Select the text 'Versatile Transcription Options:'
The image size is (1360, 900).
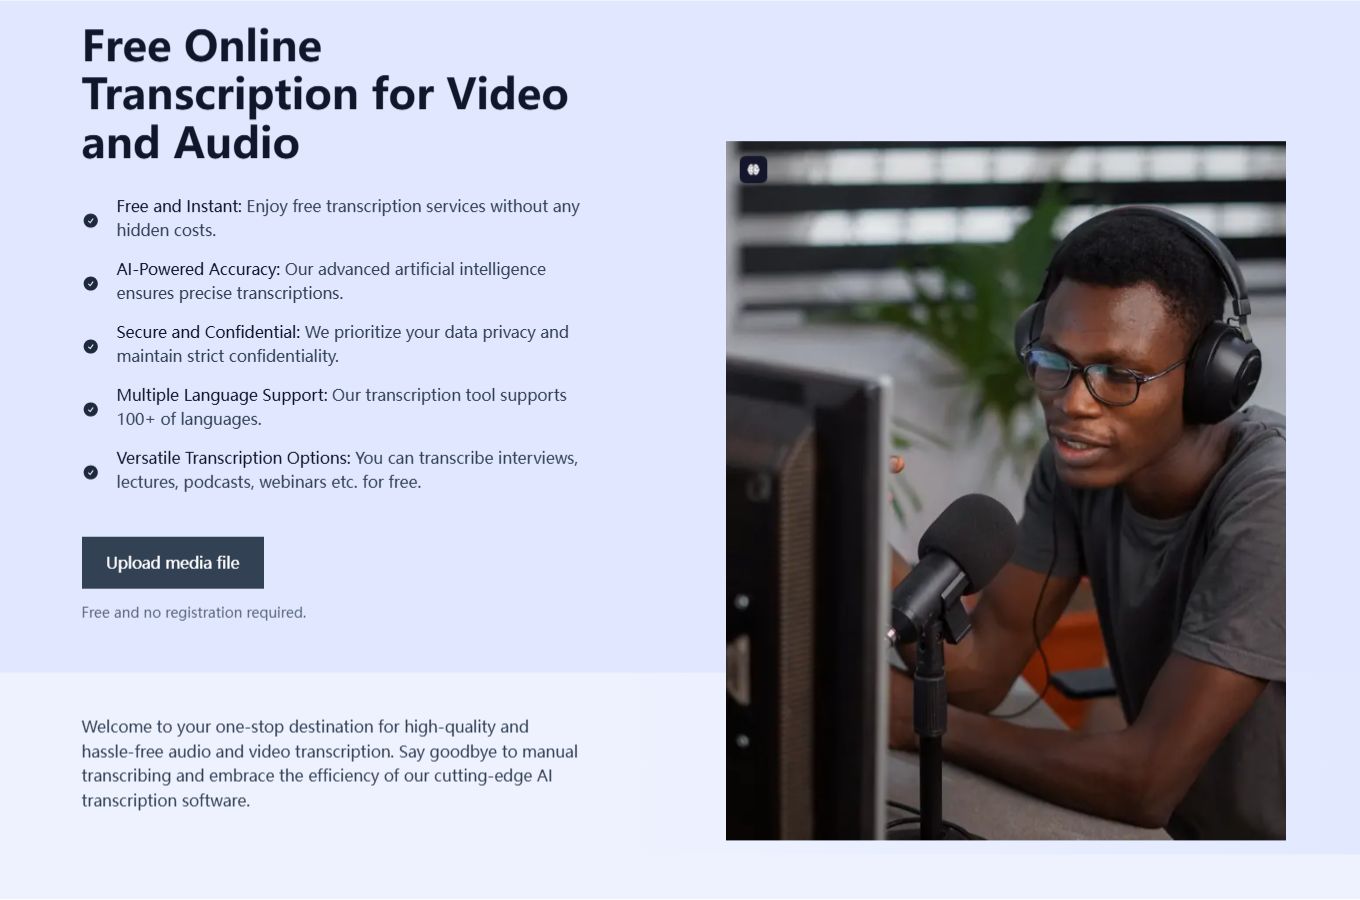(x=233, y=458)
